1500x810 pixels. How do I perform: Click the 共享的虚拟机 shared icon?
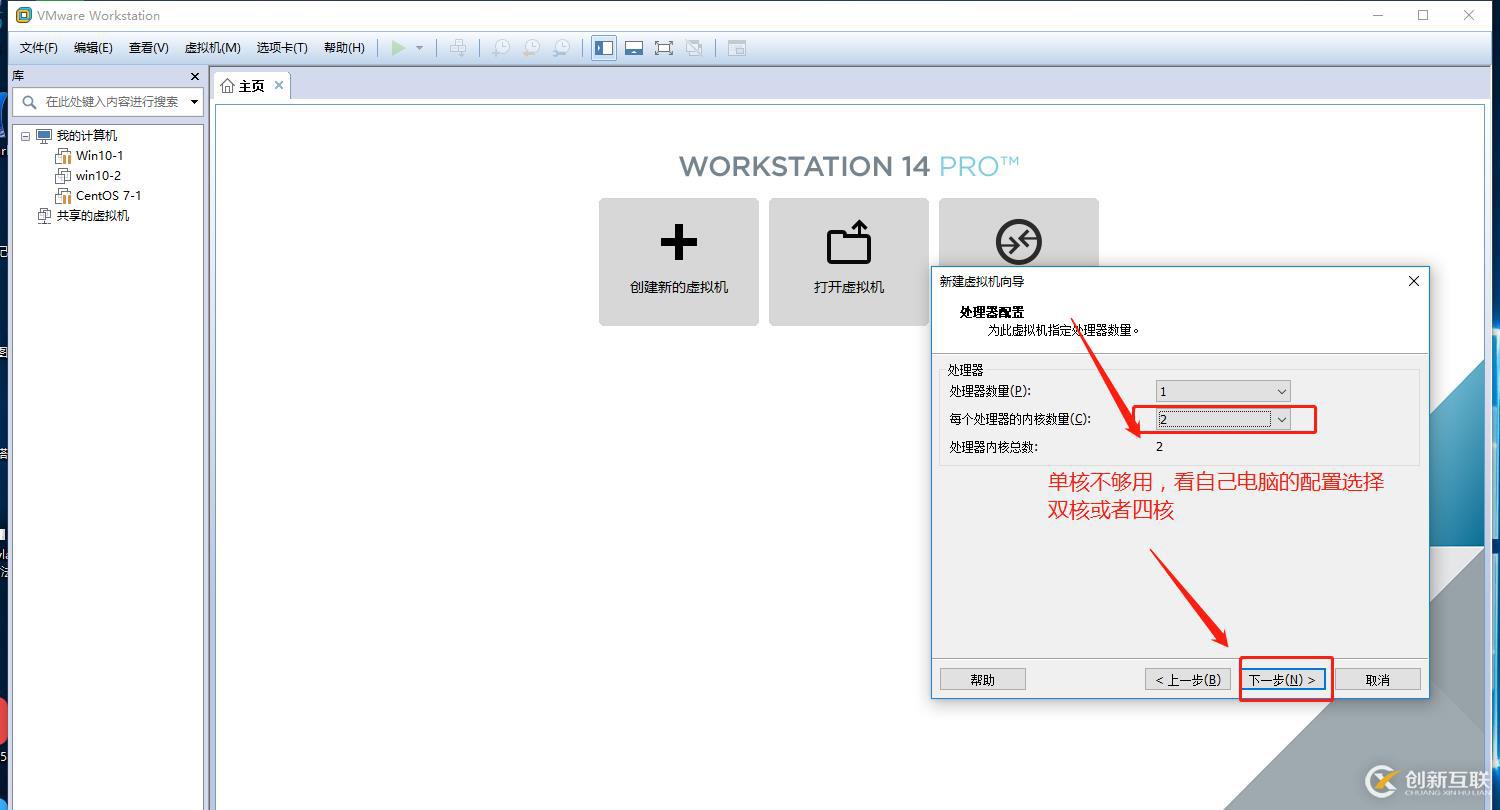pos(44,216)
